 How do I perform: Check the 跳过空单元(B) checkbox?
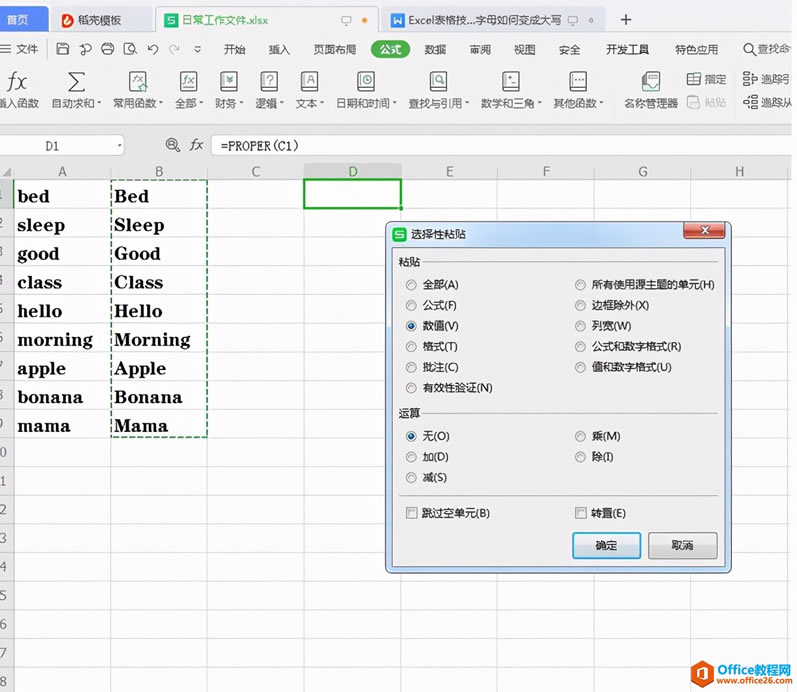coord(411,513)
